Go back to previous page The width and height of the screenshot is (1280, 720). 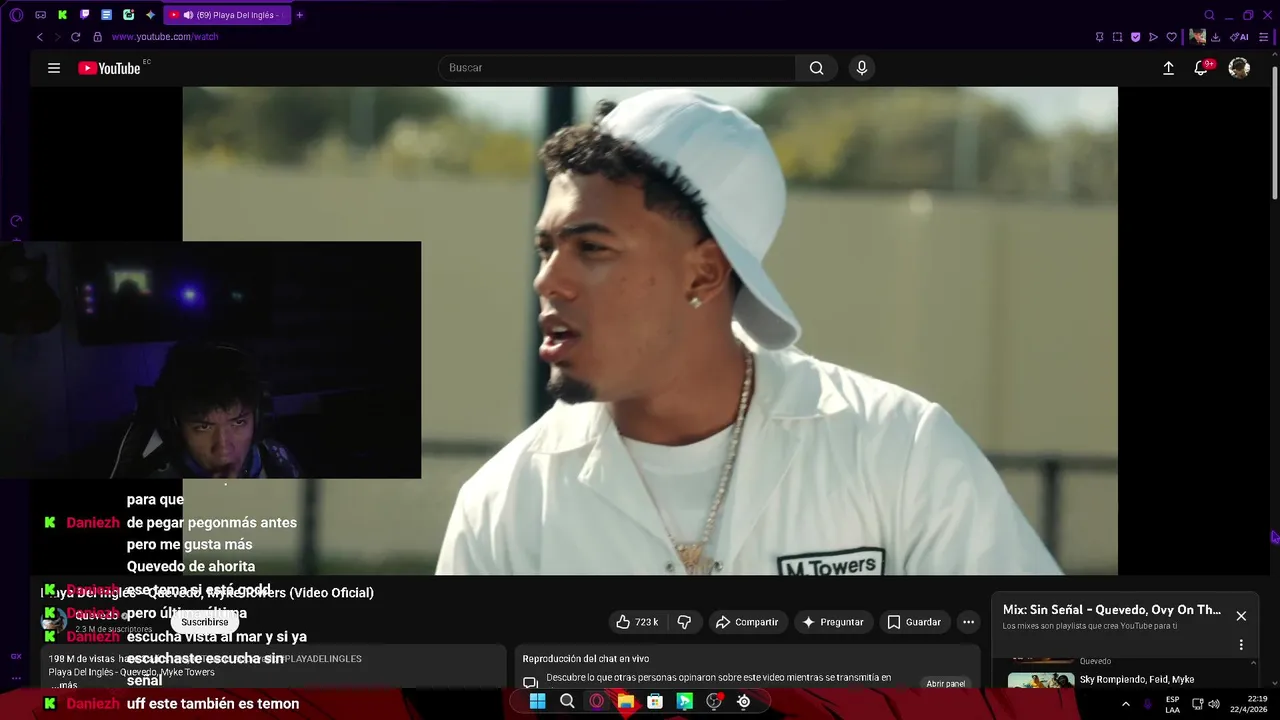pyautogui.click(x=40, y=37)
